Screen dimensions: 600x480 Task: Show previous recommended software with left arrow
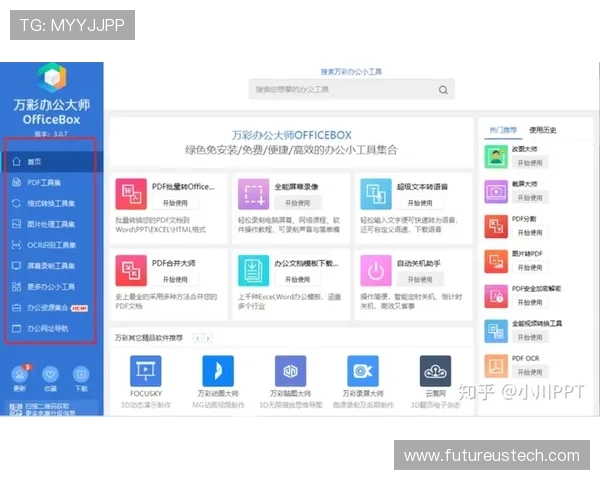click(197, 338)
